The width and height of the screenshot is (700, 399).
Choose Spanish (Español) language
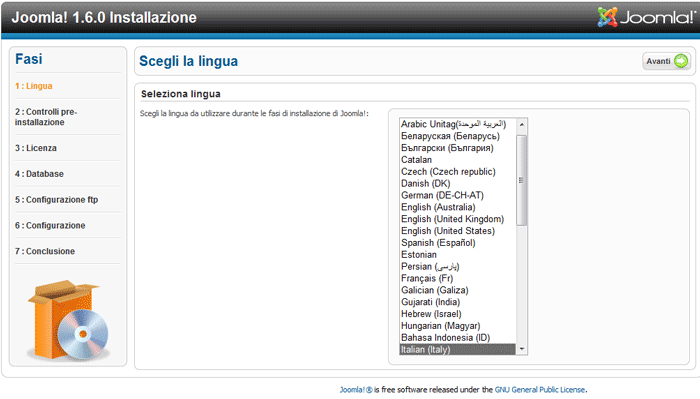(458, 243)
